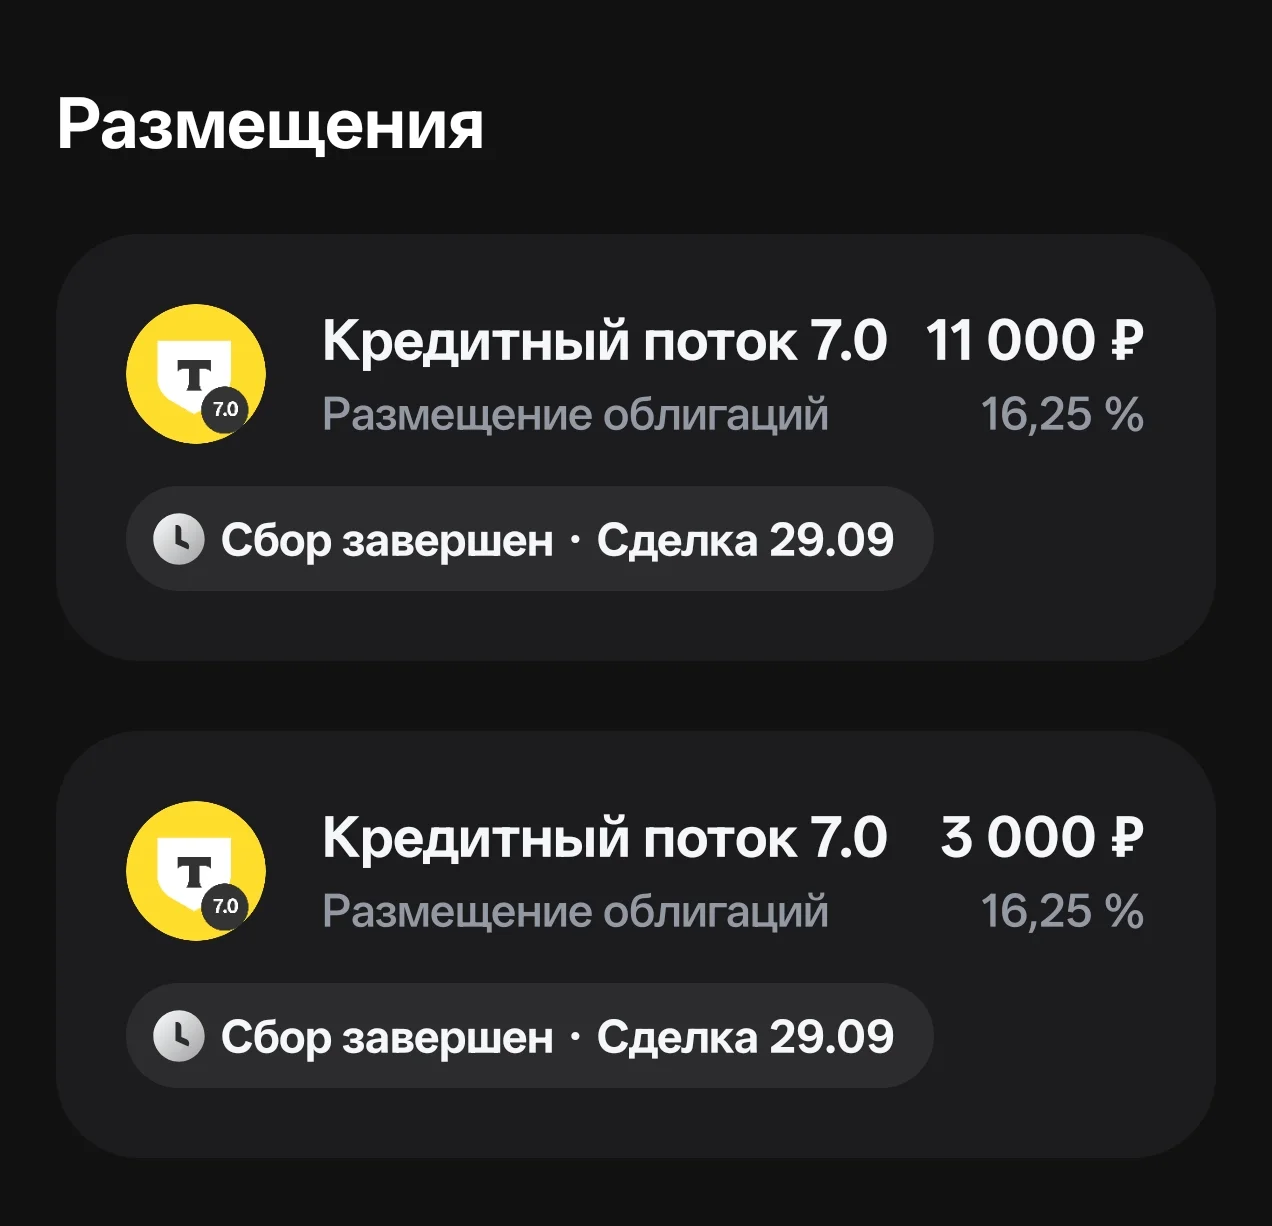Open the first Кредитный поток 7.0 logo
This screenshot has width=1272, height=1226.
click(196, 374)
